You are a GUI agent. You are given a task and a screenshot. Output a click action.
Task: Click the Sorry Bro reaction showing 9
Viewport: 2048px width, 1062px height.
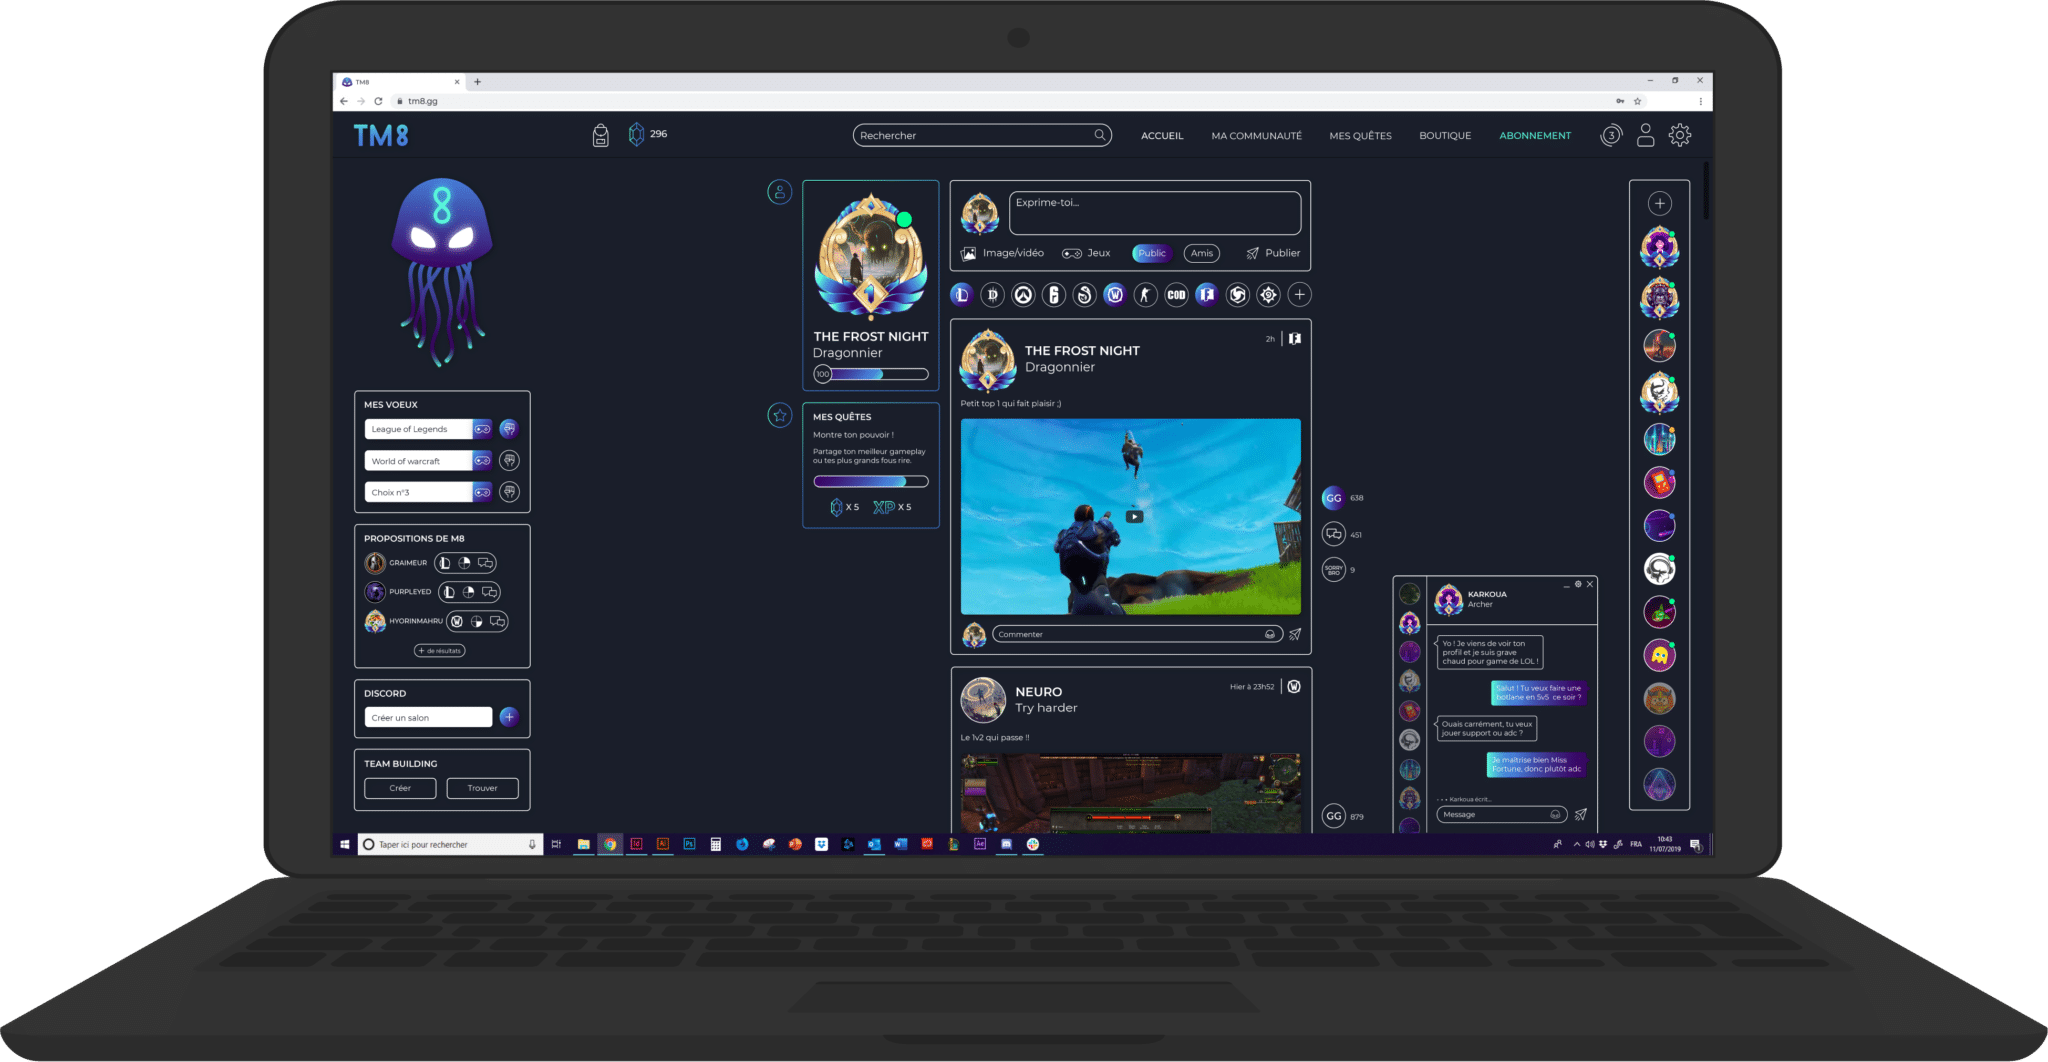[1333, 570]
